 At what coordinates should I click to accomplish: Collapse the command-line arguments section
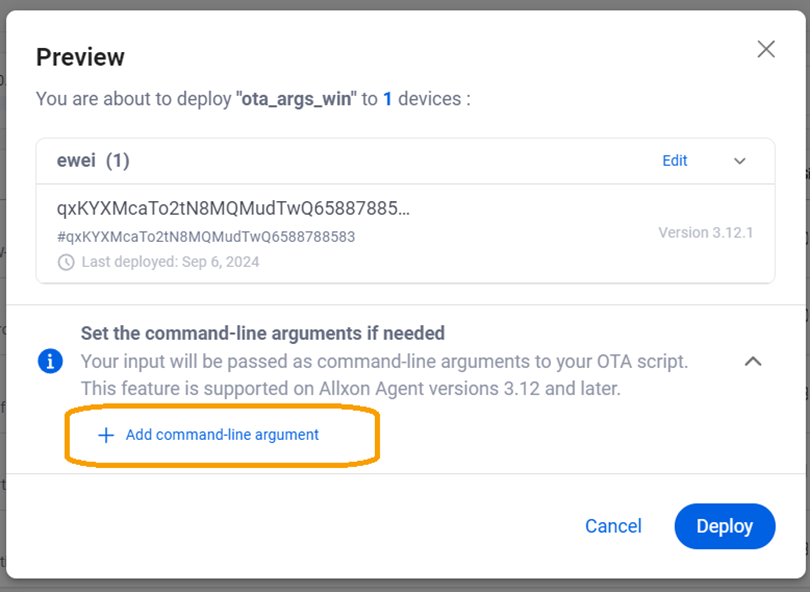point(753,362)
